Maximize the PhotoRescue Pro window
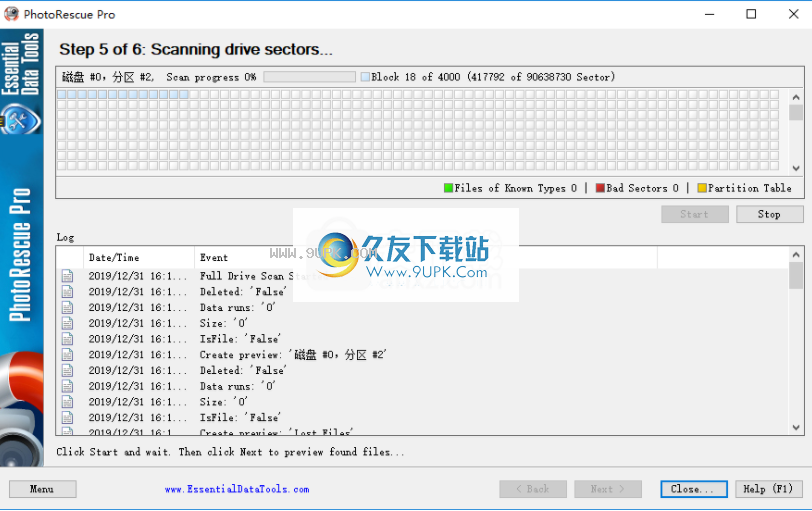Viewport: 812px width, 511px height. (x=751, y=14)
